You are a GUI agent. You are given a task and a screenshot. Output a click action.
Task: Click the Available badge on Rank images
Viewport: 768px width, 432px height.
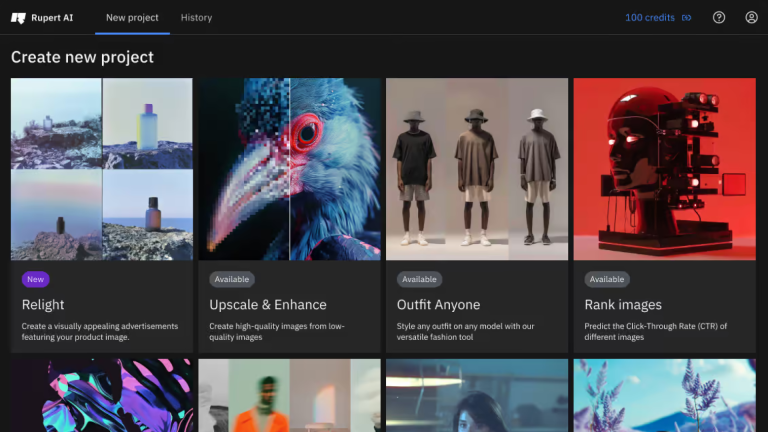pos(606,279)
